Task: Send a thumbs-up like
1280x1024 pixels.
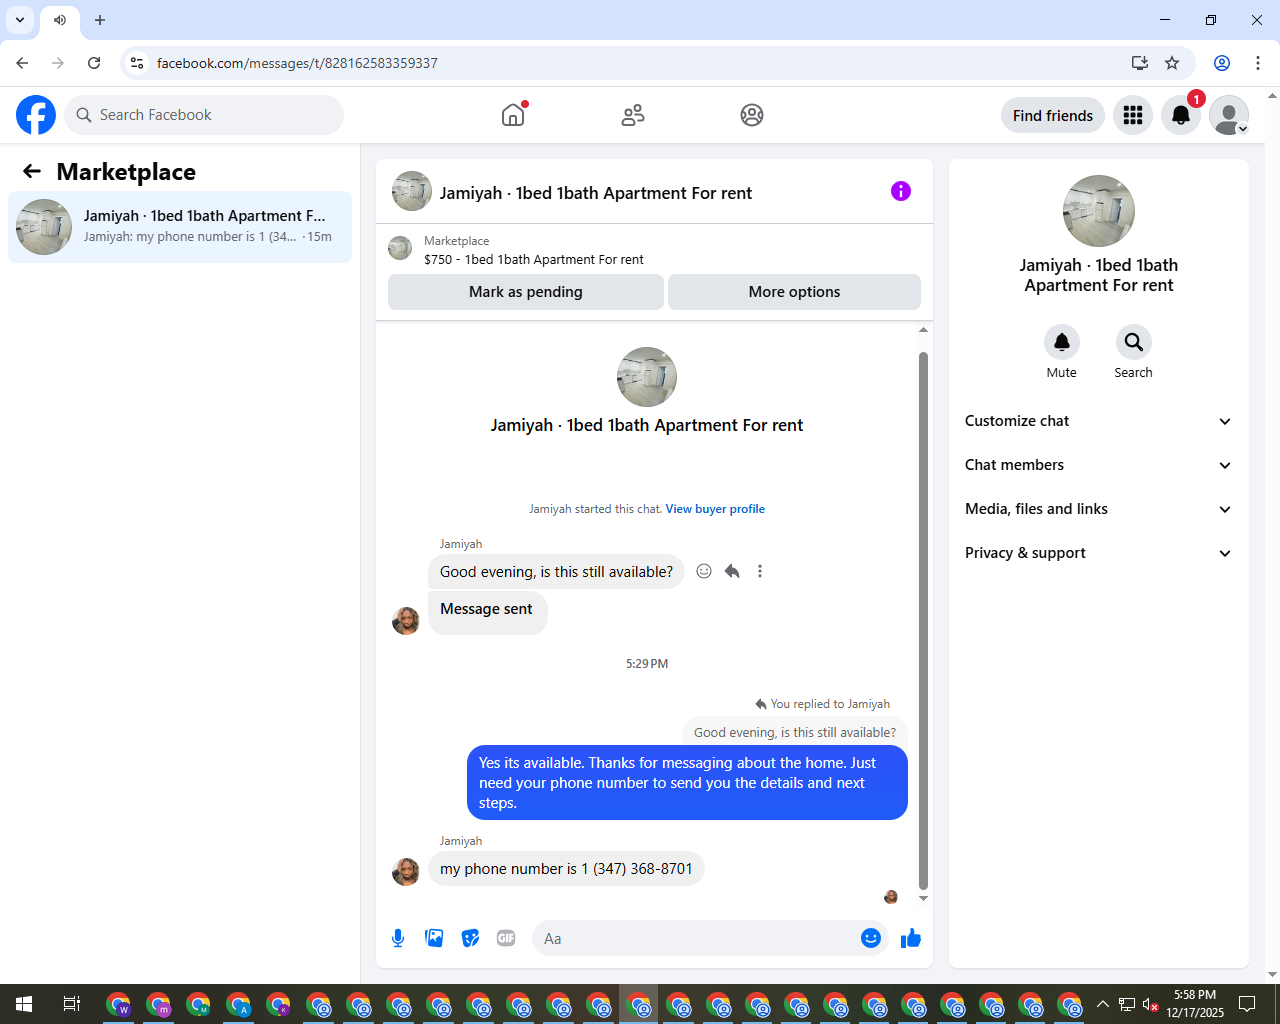Action: [911, 938]
